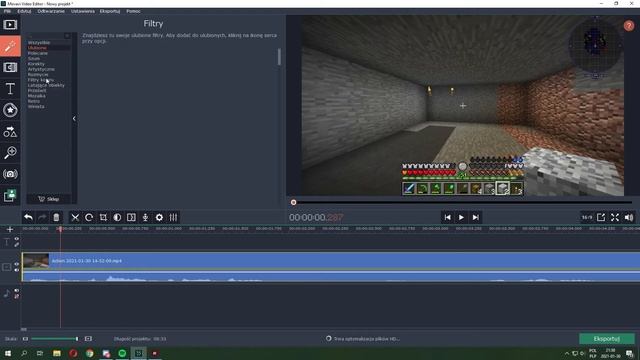Open the Transitions panel icon
This screenshot has height=360, width=640.
(x=10, y=67)
